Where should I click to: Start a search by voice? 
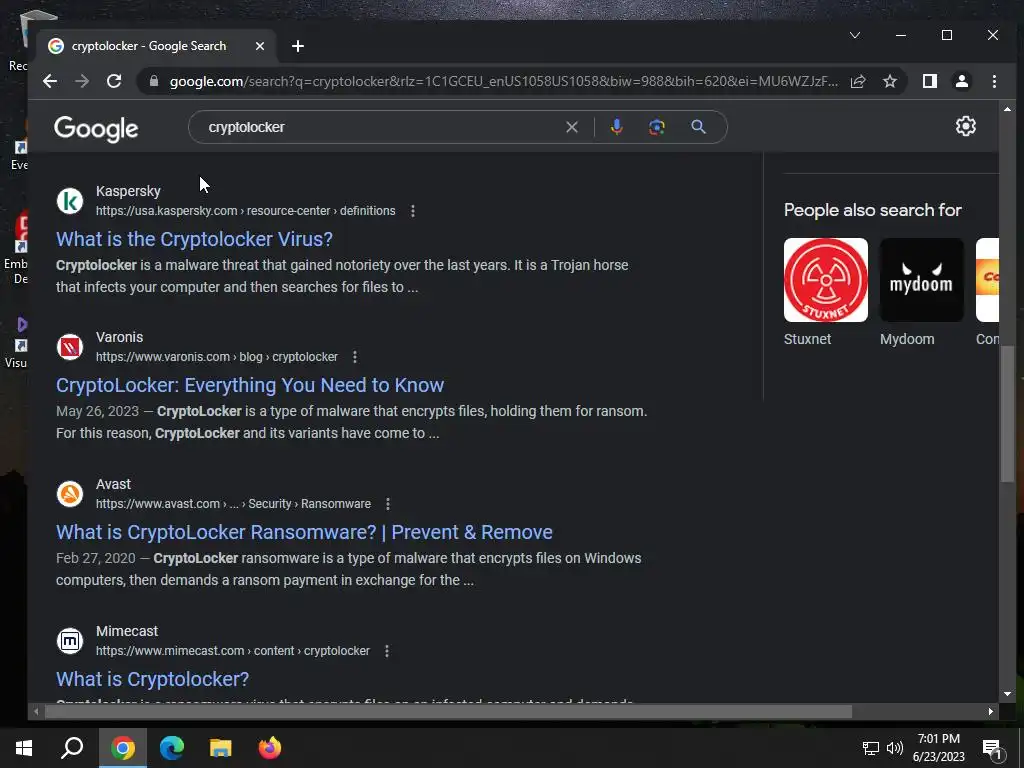click(616, 127)
